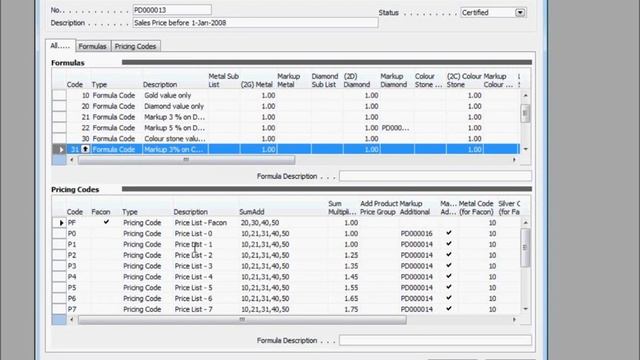Click Formulas grid scroll-right arrow
The height and width of the screenshot is (360, 640).
514,160
